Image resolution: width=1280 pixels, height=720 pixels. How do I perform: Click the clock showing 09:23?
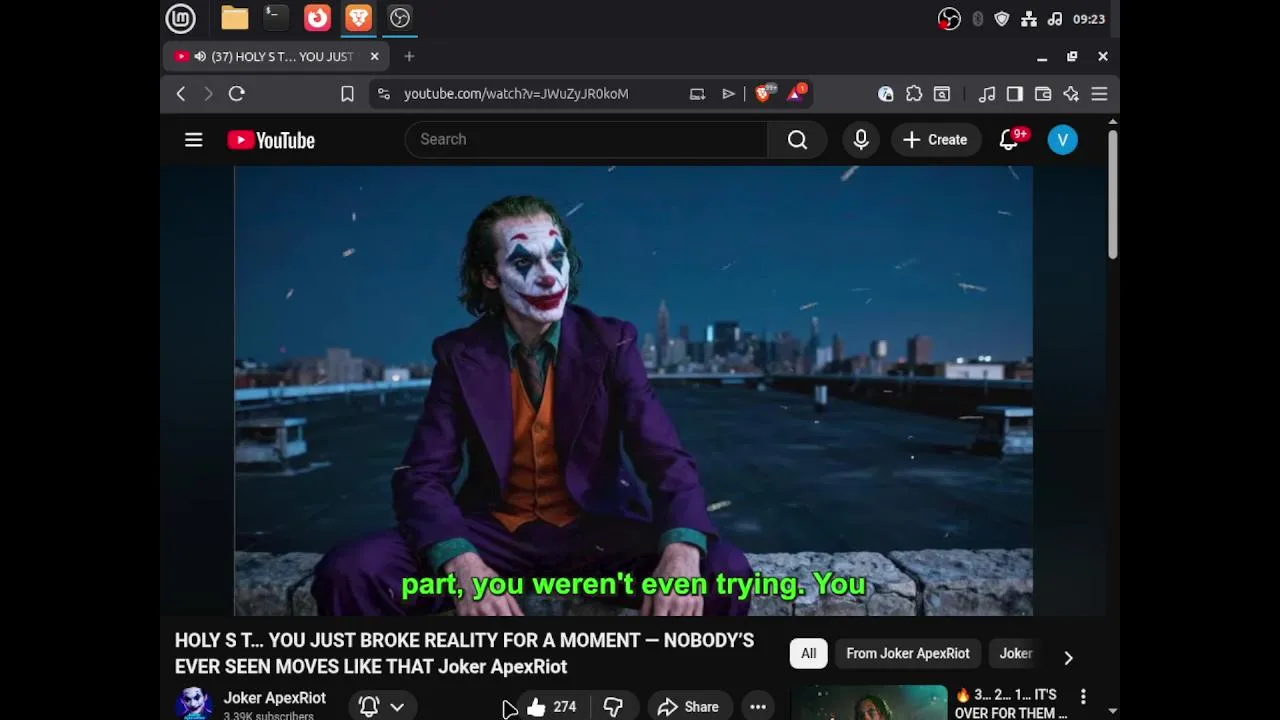[1089, 19]
